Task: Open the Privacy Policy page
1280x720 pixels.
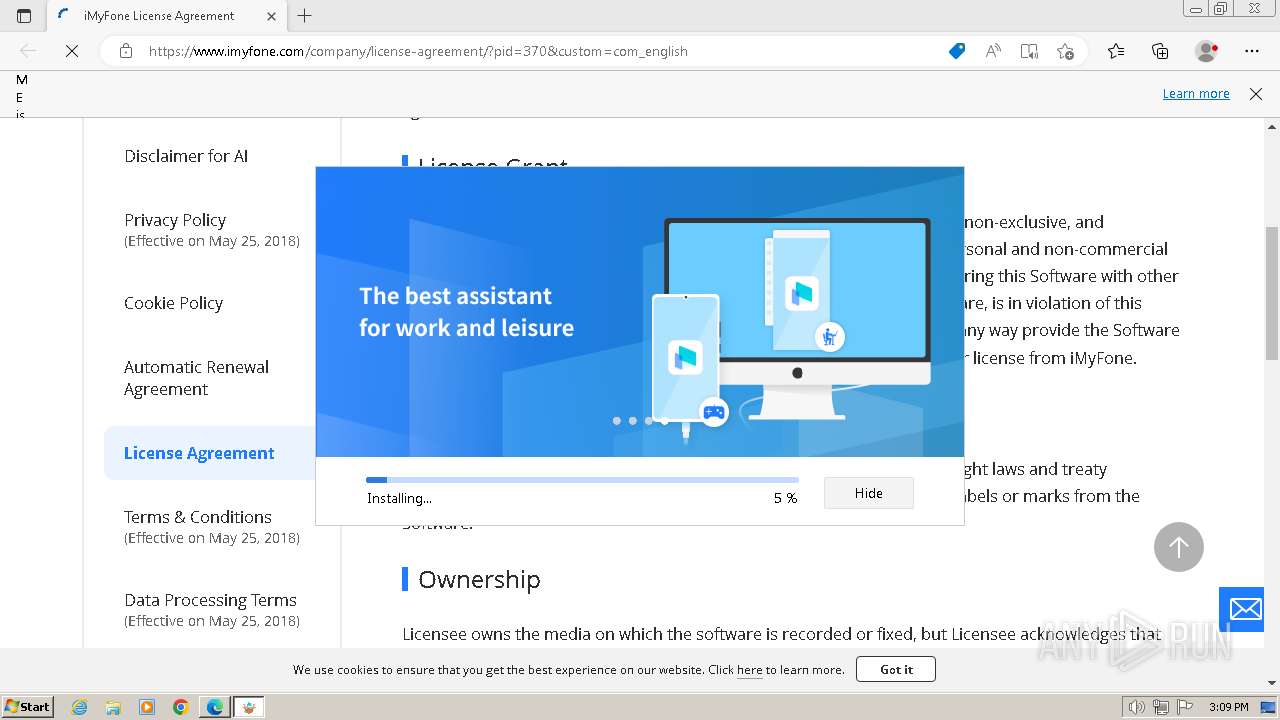Action: (175, 220)
